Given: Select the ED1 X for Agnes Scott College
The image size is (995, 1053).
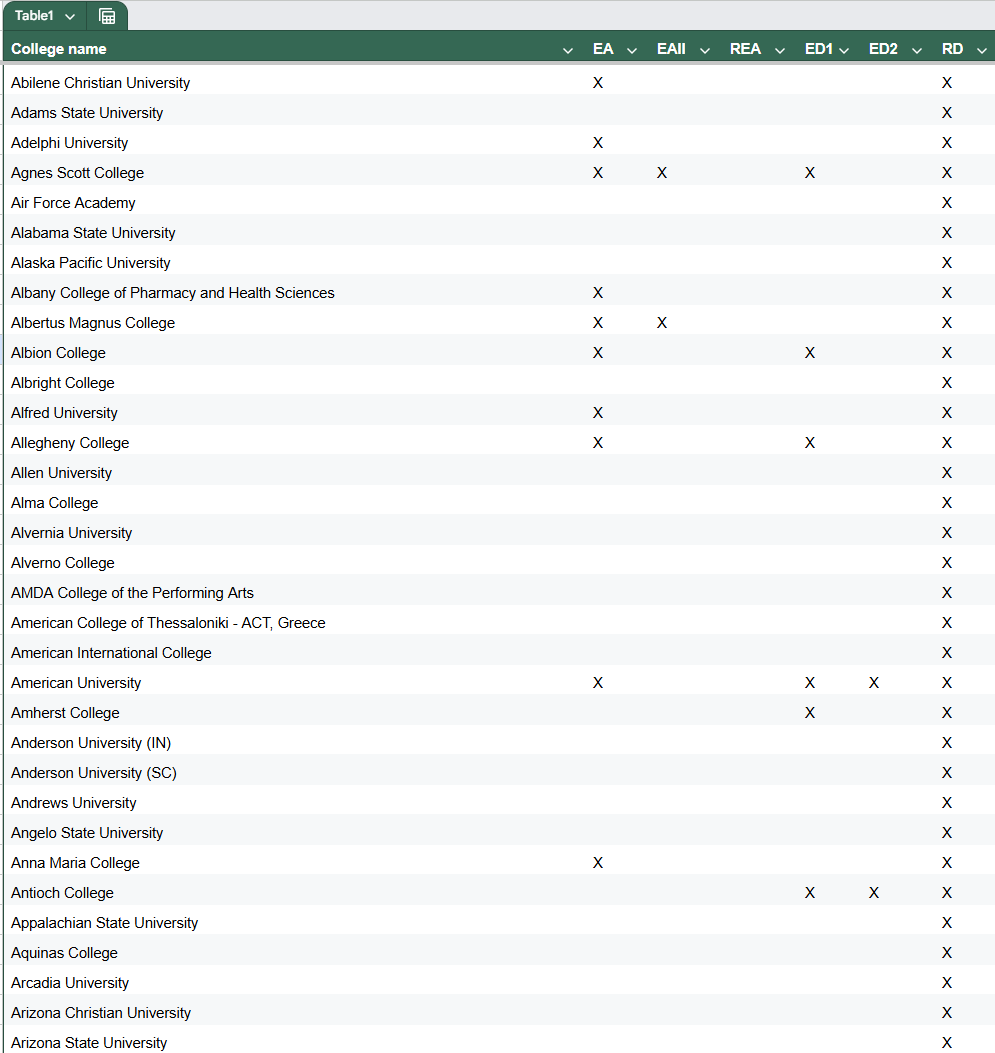Looking at the screenshot, I should [x=810, y=173].
